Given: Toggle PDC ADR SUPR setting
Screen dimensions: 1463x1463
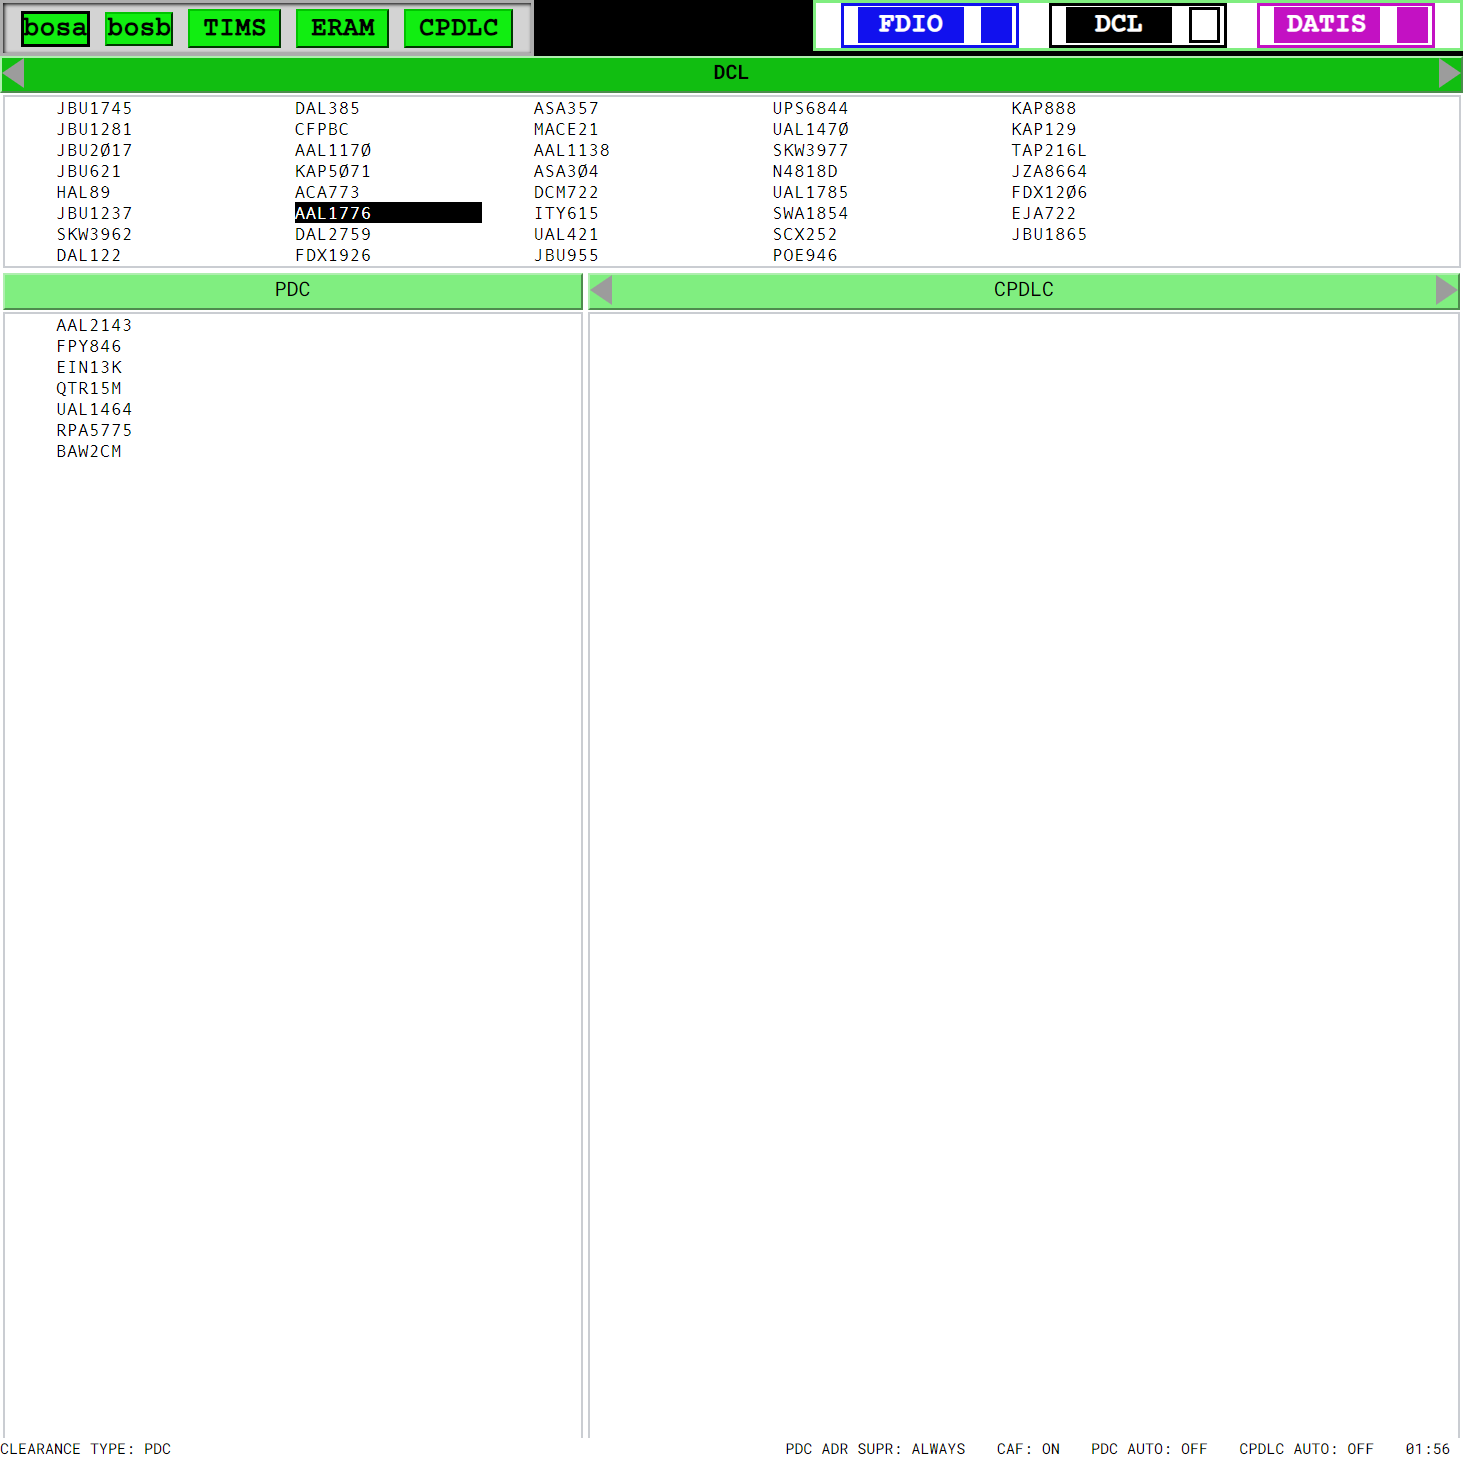Looking at the screenshot, I should [x=875, y=1449].
